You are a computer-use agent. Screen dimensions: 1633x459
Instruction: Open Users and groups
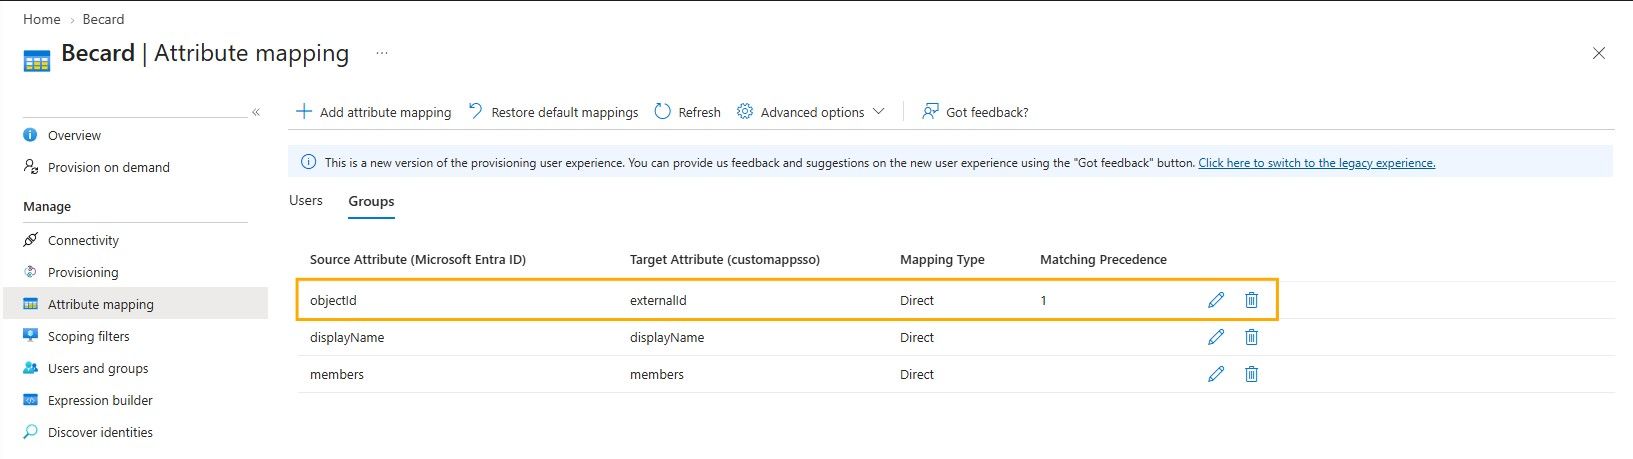98,368
